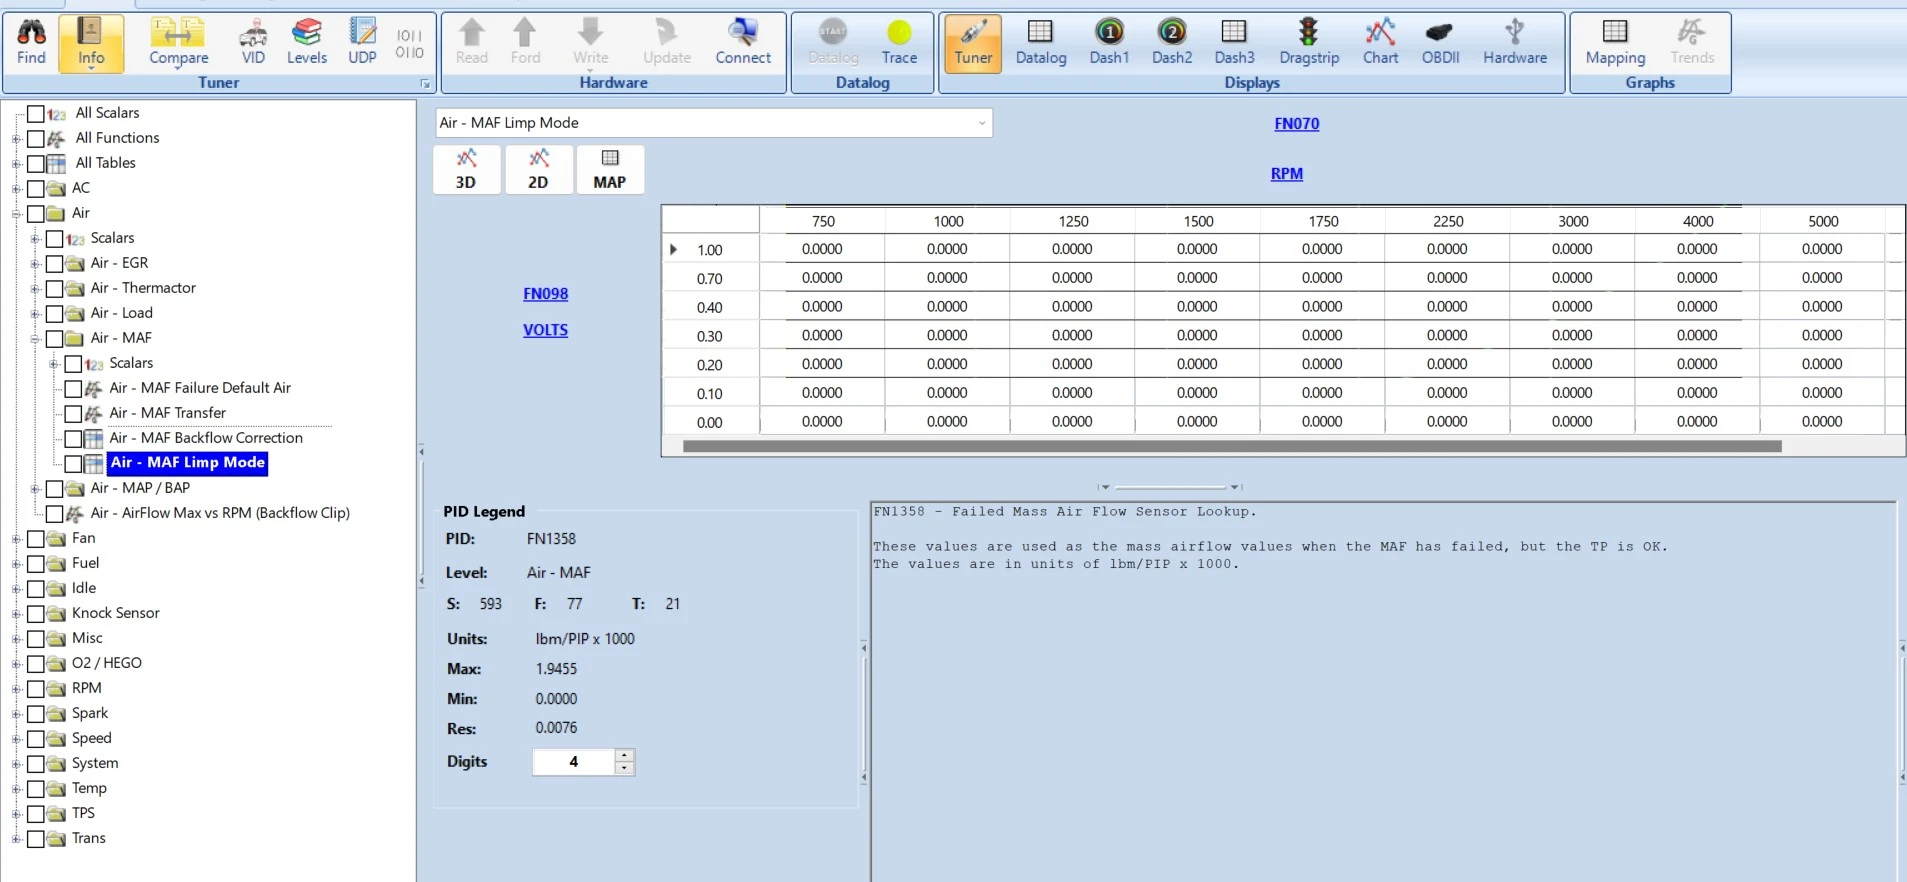Click the Ford upload icon

(x=525, y=43)
